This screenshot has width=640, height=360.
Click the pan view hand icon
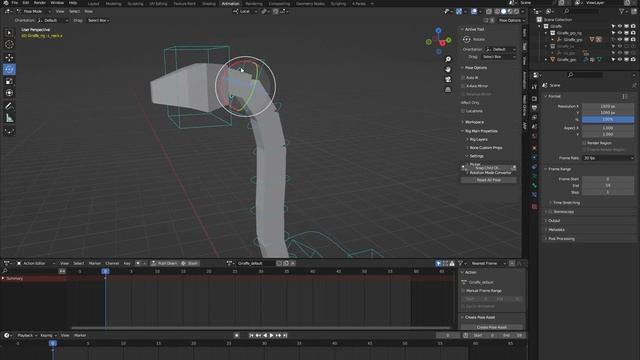(x=448, y=69)
